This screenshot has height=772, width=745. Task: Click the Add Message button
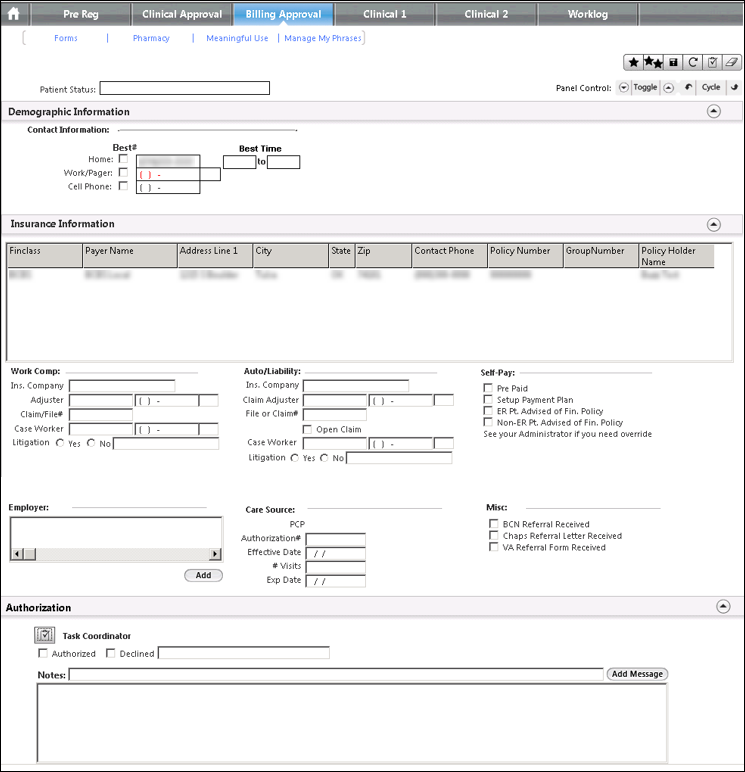tap(637, 674)
